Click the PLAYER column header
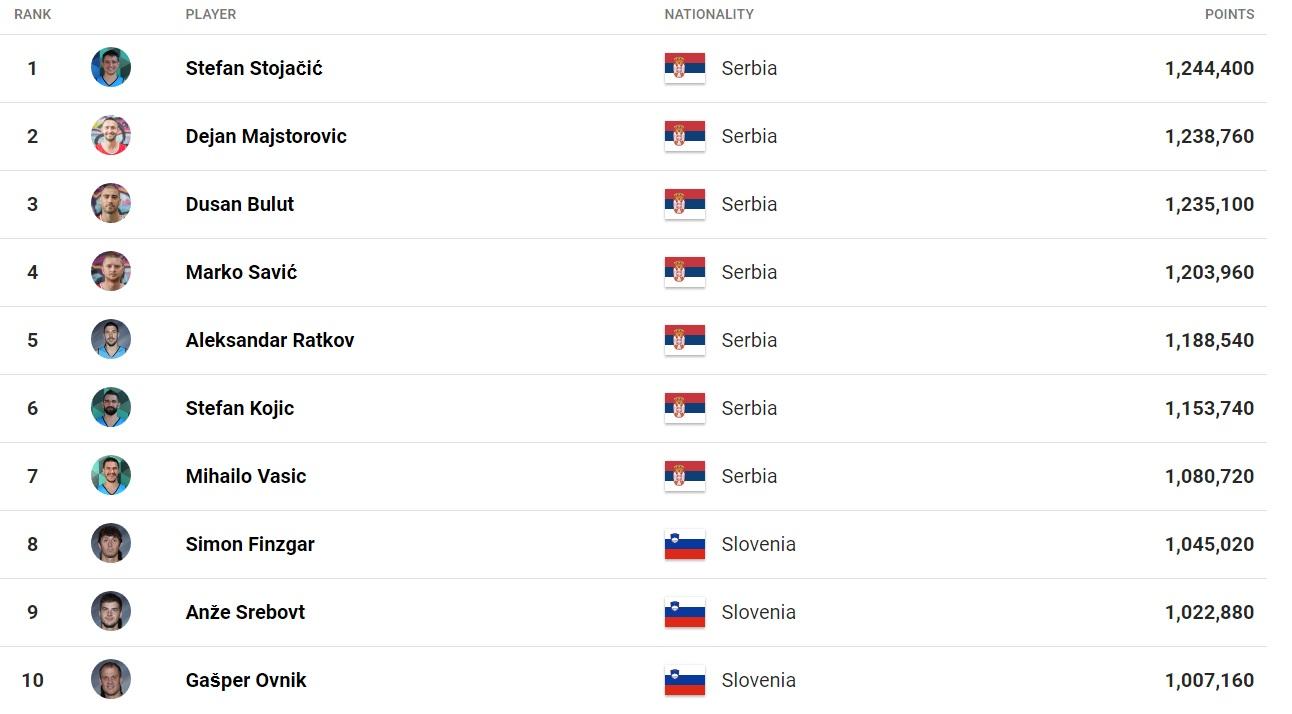 coord(211,14)
